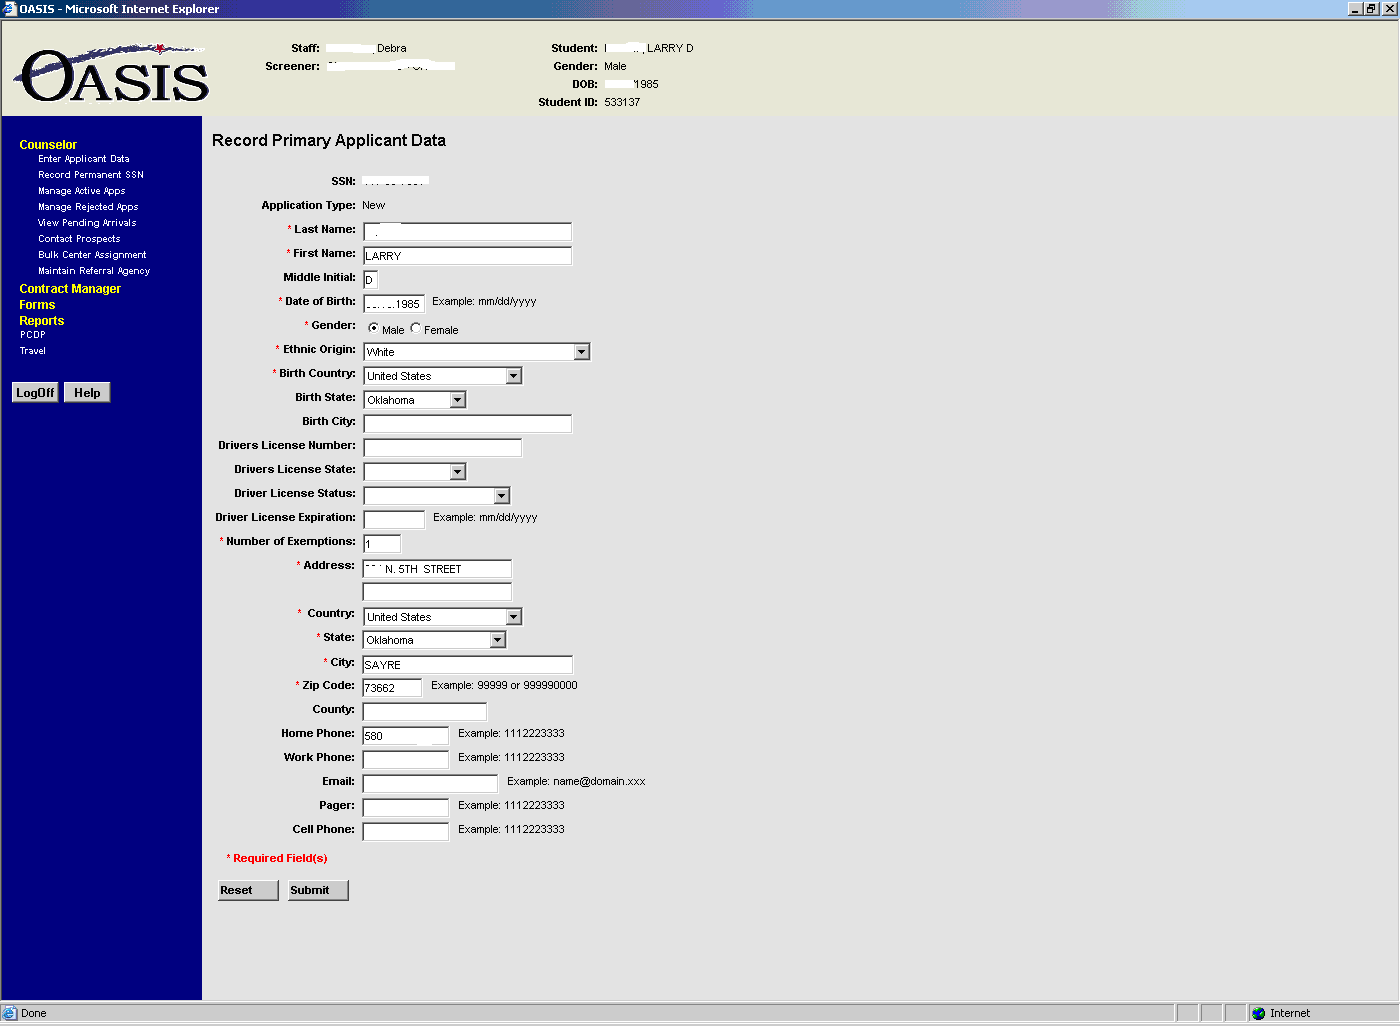
Task: Click the Done status bar text
Action: (34, 1013)
